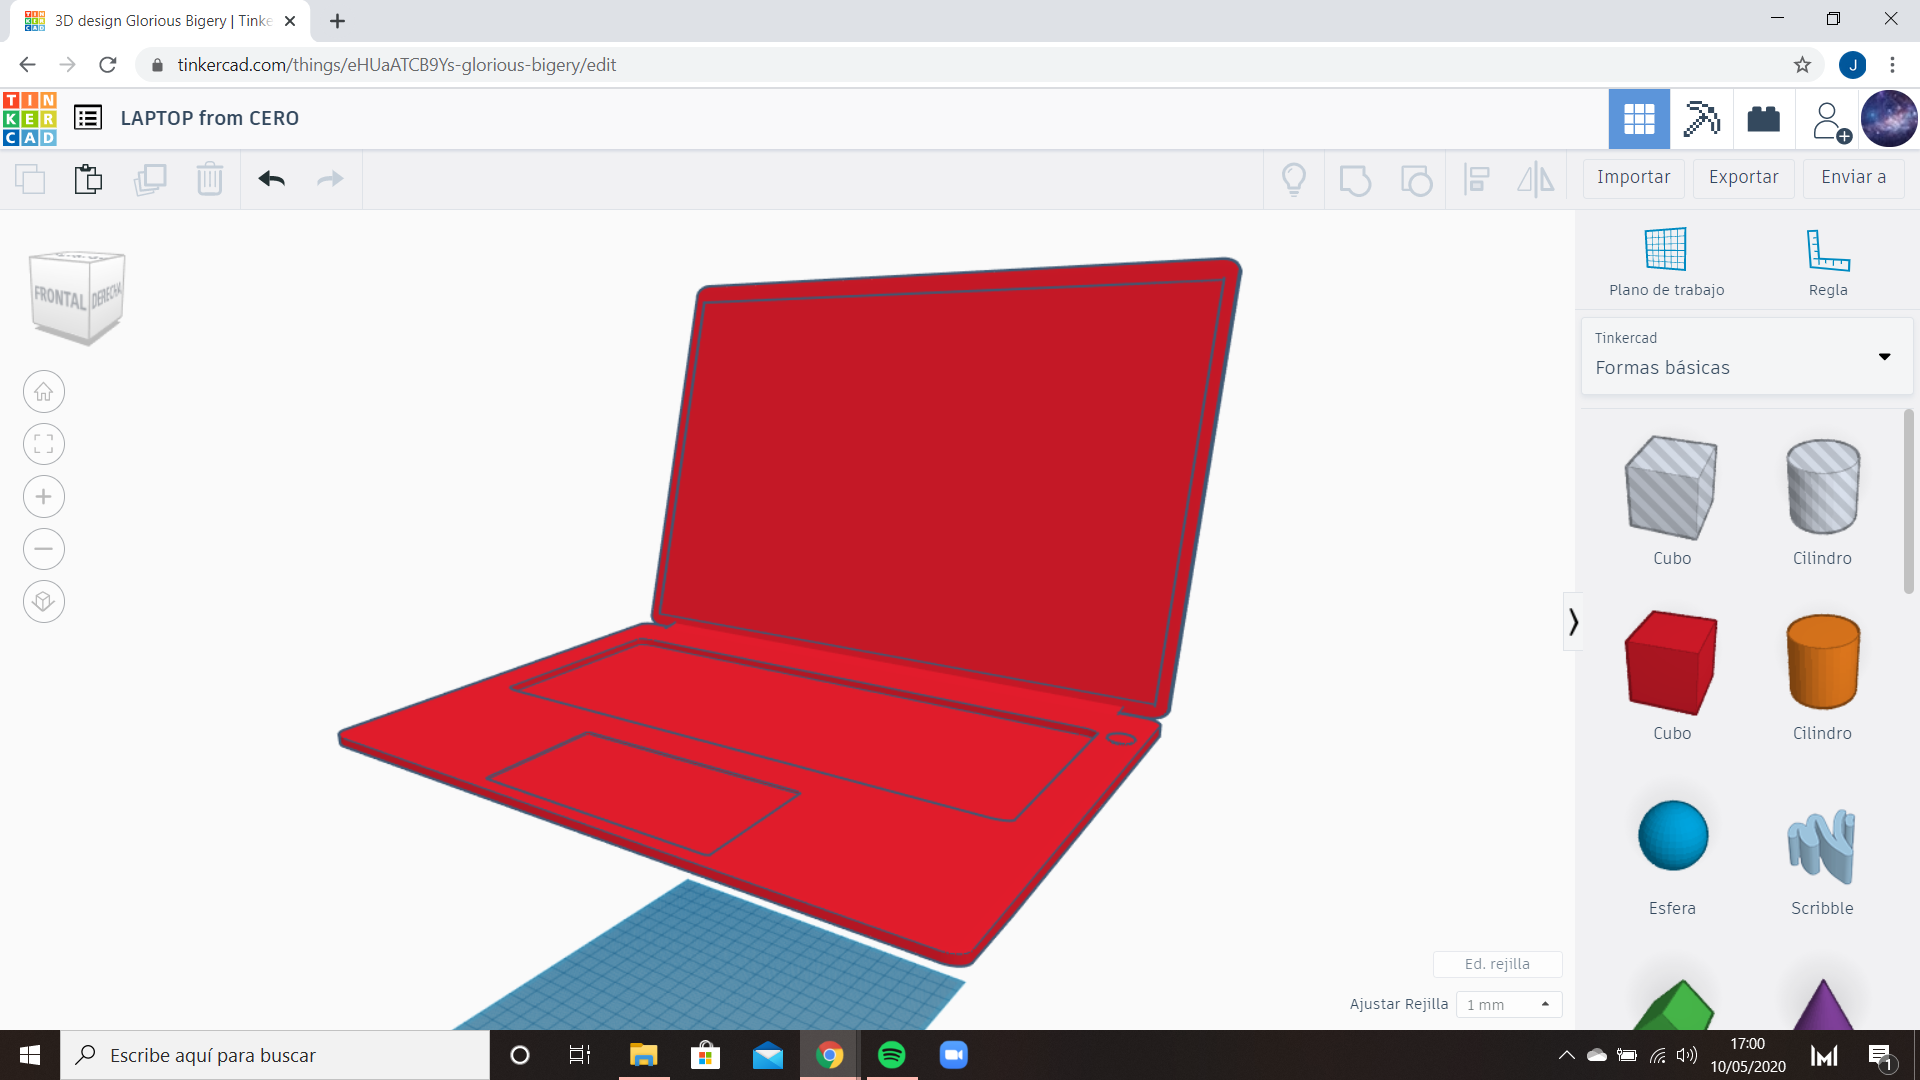Click the invite people icon
Image resolution: width=1920 pixels, height=1080 pixels.
[x=1830, y=121]
